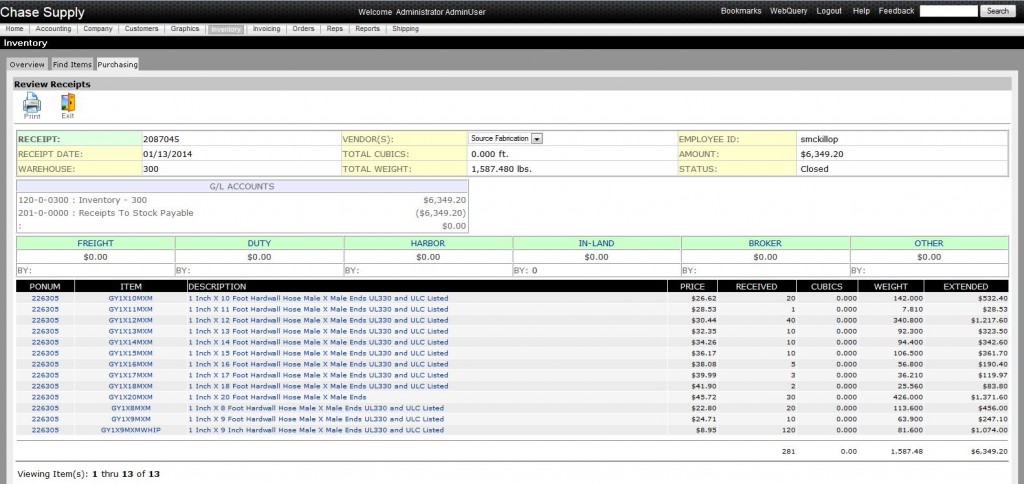The width and height of the screenshot is (1024, 484).
Task: Click the G/L account 120-0-0300 Inventory line
Action: [242, 201]
